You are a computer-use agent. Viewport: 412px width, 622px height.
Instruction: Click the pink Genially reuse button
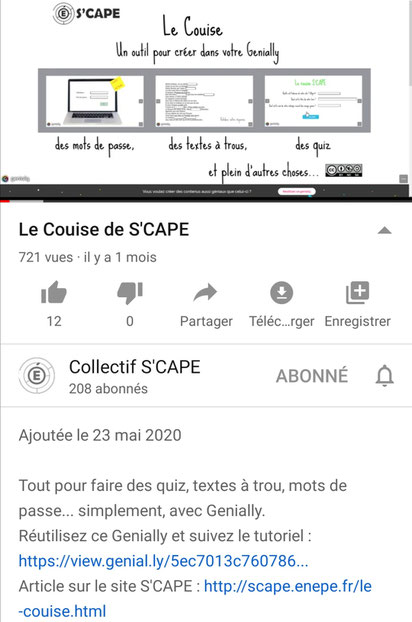tap(297, 192)
